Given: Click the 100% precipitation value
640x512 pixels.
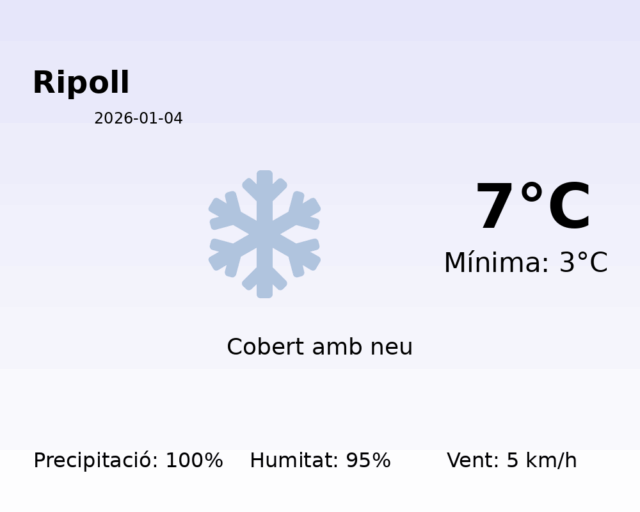Looking at the screenshot, I should [194, 461].
